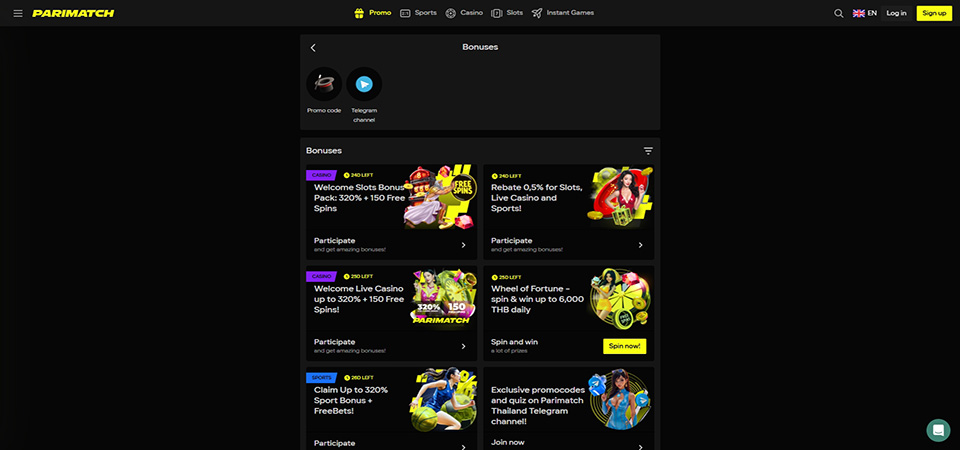Click Live Casino 320% Parimatch image
Image resolution: width=960 pixels, height=450 pixels.
(x=441, y=297)
